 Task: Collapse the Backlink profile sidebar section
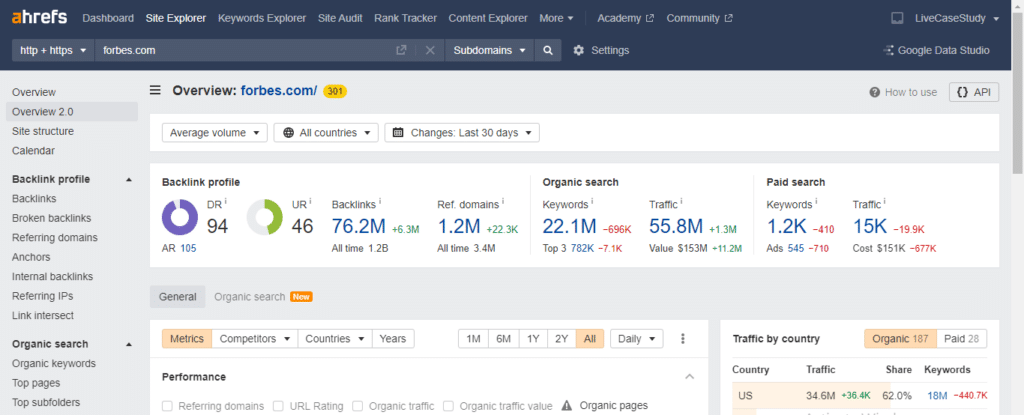[129, 180]
